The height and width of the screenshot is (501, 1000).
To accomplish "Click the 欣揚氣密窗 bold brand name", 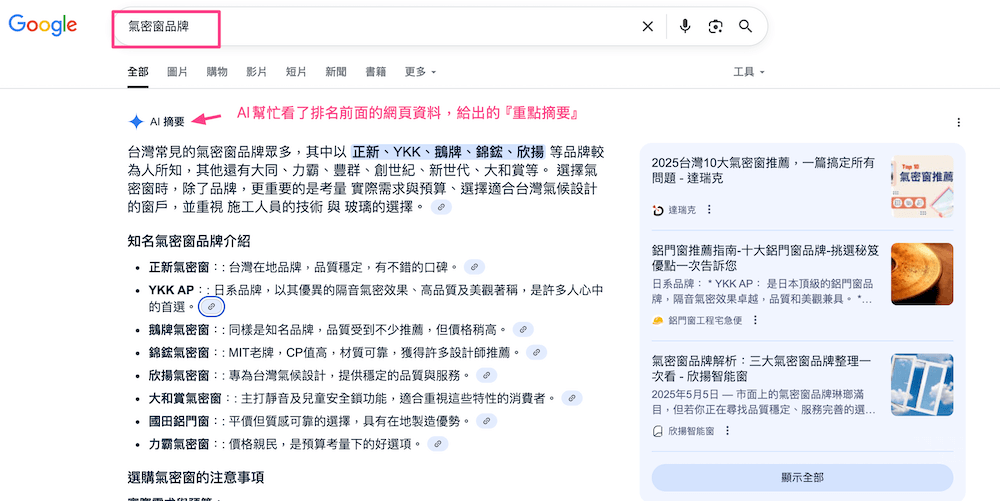I will [x=179, y=376].
